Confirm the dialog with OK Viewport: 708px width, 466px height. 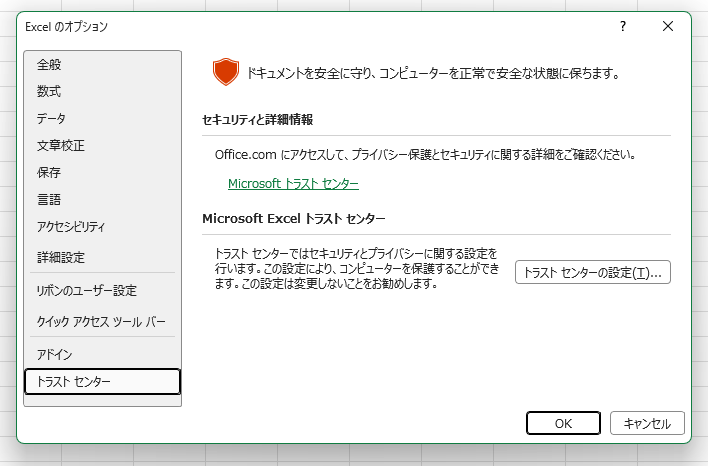point(563,423)
